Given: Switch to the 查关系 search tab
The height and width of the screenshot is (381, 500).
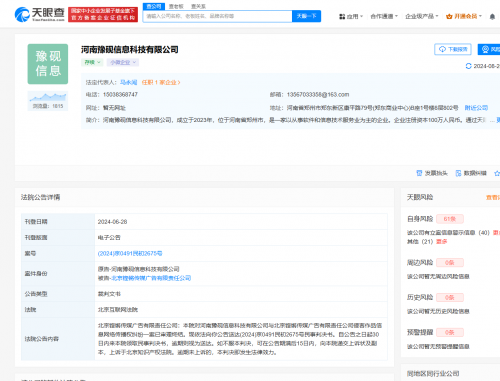Looking at the screenshot, I should coord(198,6).
